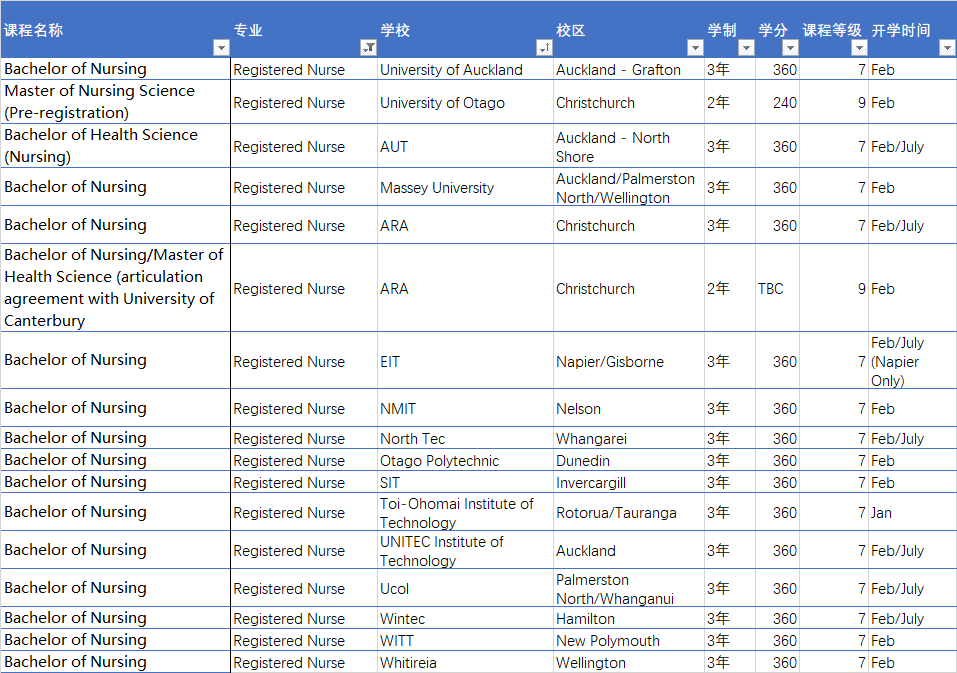
Task: Click the Wintec school cell
Action: click(465, 618)
